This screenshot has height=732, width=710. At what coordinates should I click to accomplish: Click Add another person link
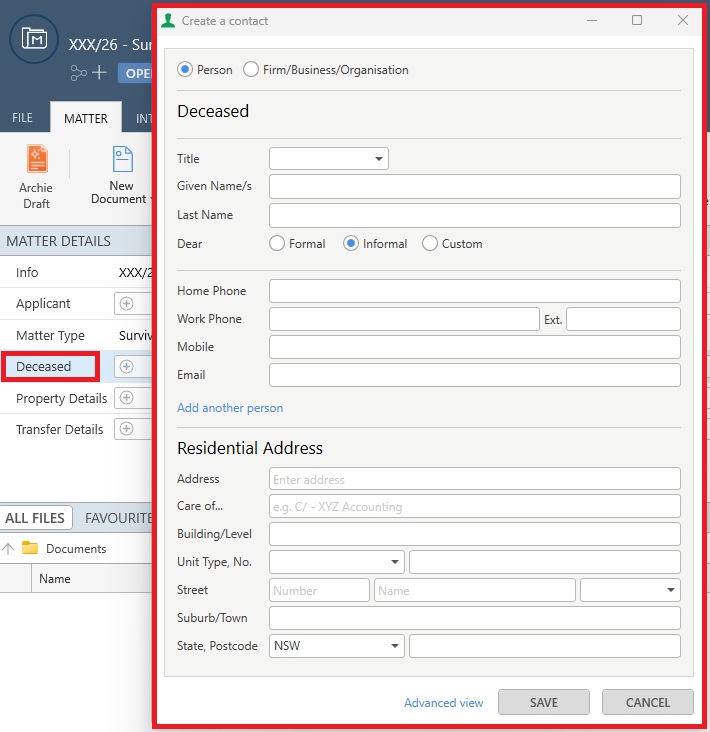(x=230, y=408)
